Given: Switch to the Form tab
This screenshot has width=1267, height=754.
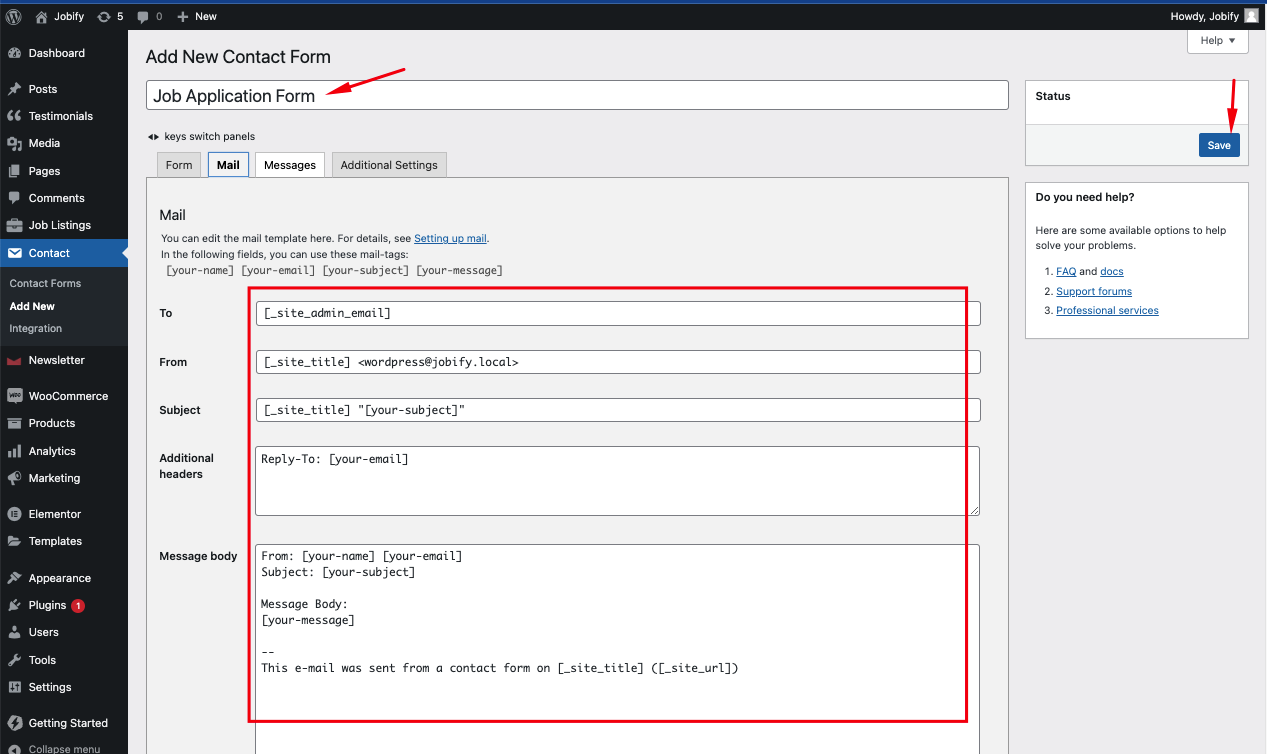Looking at the screenshot, I should tap(178, 164).
